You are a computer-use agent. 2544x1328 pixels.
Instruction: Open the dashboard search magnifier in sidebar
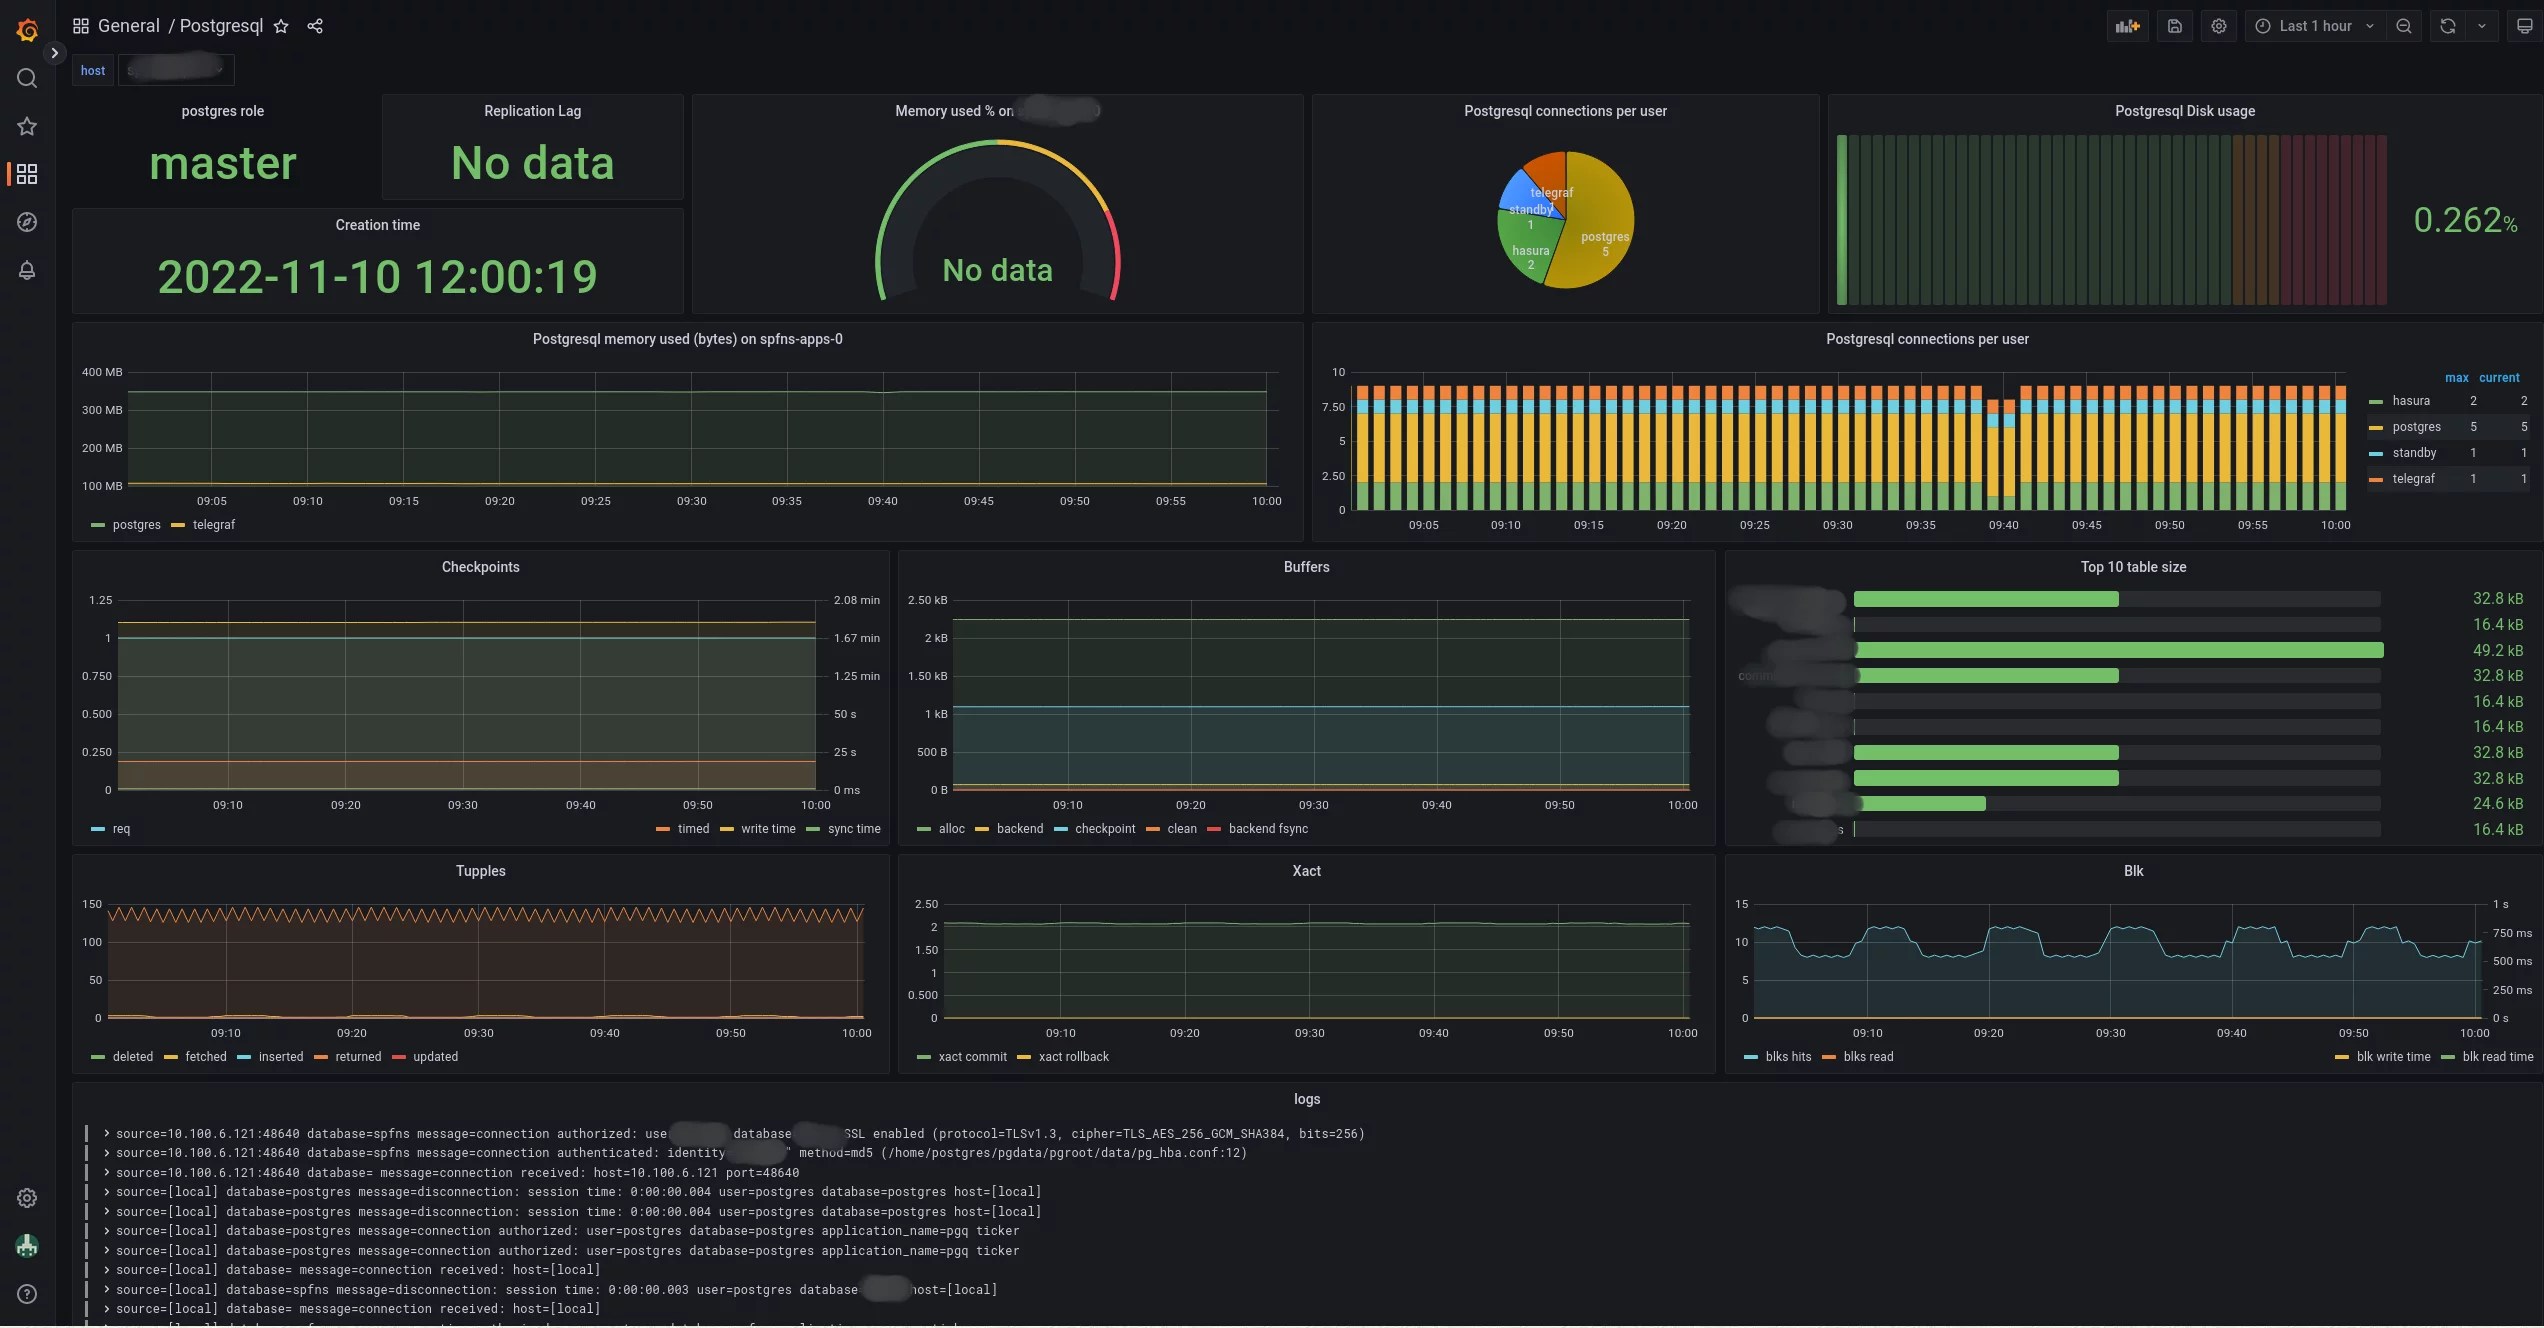(27, 78)
